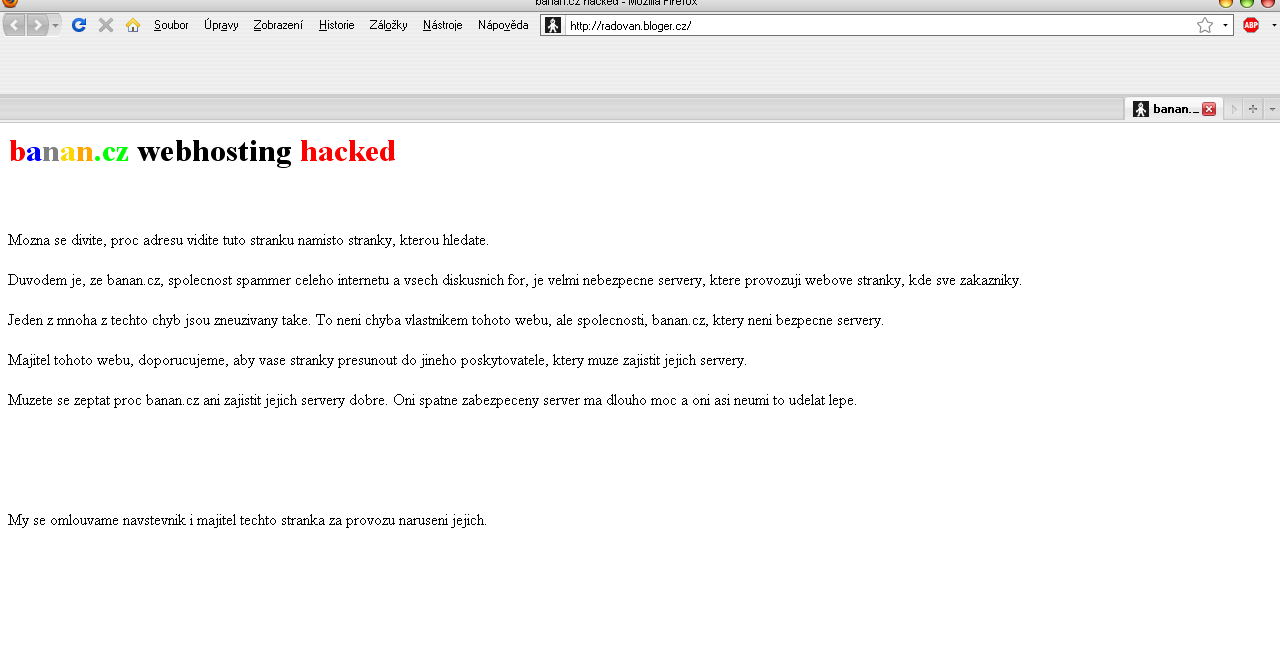Image resolution: width=1280 pixels, height=648 pixels.
Task: Minimize the window with the yellow button
Action: [1226, 3]
